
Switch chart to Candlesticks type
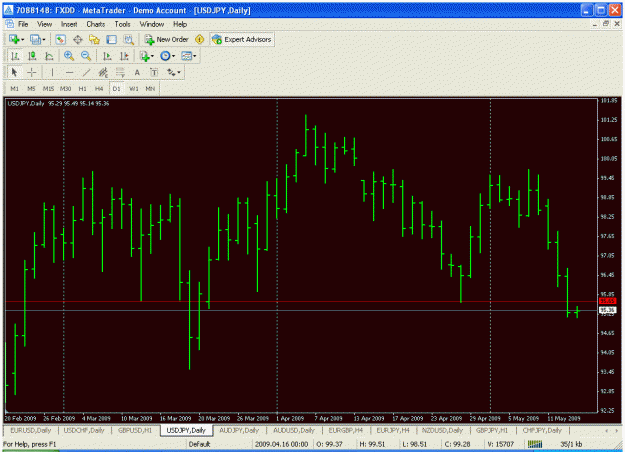tap(32, 56)
